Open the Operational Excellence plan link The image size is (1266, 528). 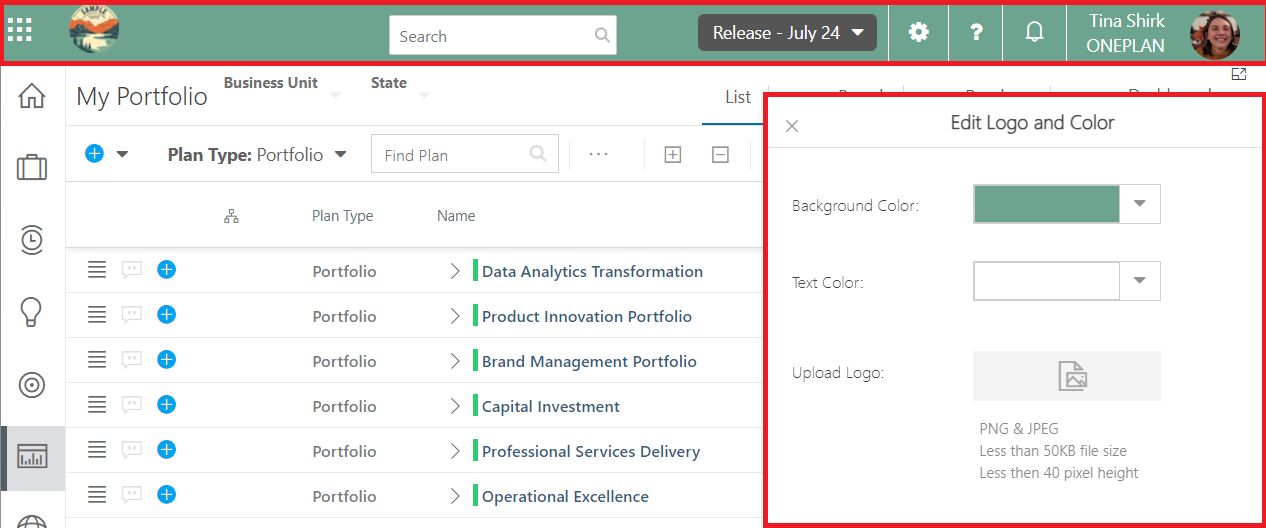[x=565, y=496]
